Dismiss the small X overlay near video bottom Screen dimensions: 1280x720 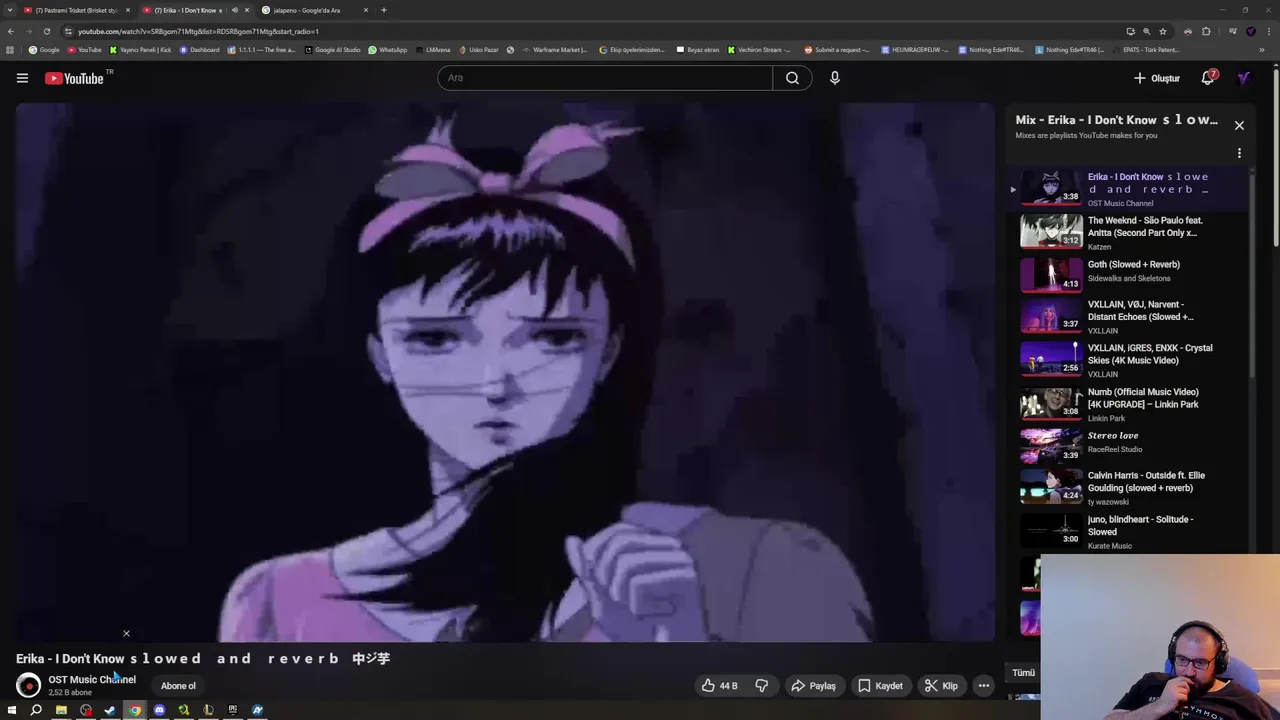126,633
